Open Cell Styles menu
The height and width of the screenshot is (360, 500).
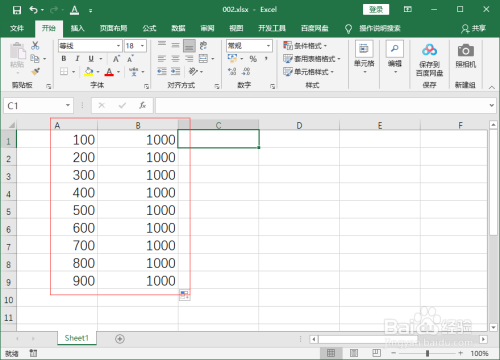(308, 72)
